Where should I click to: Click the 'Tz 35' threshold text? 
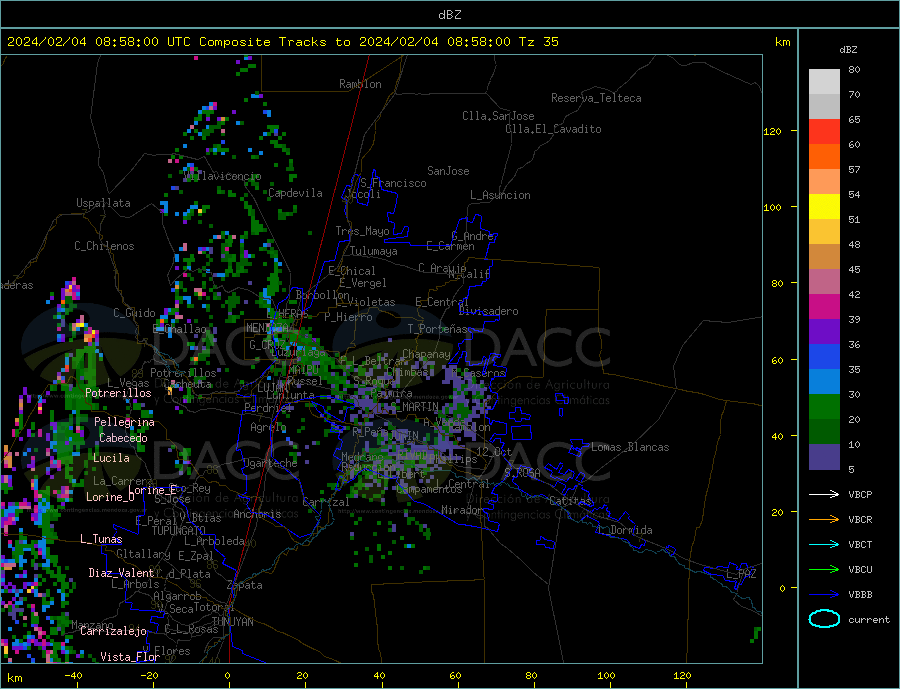[538, 42]
